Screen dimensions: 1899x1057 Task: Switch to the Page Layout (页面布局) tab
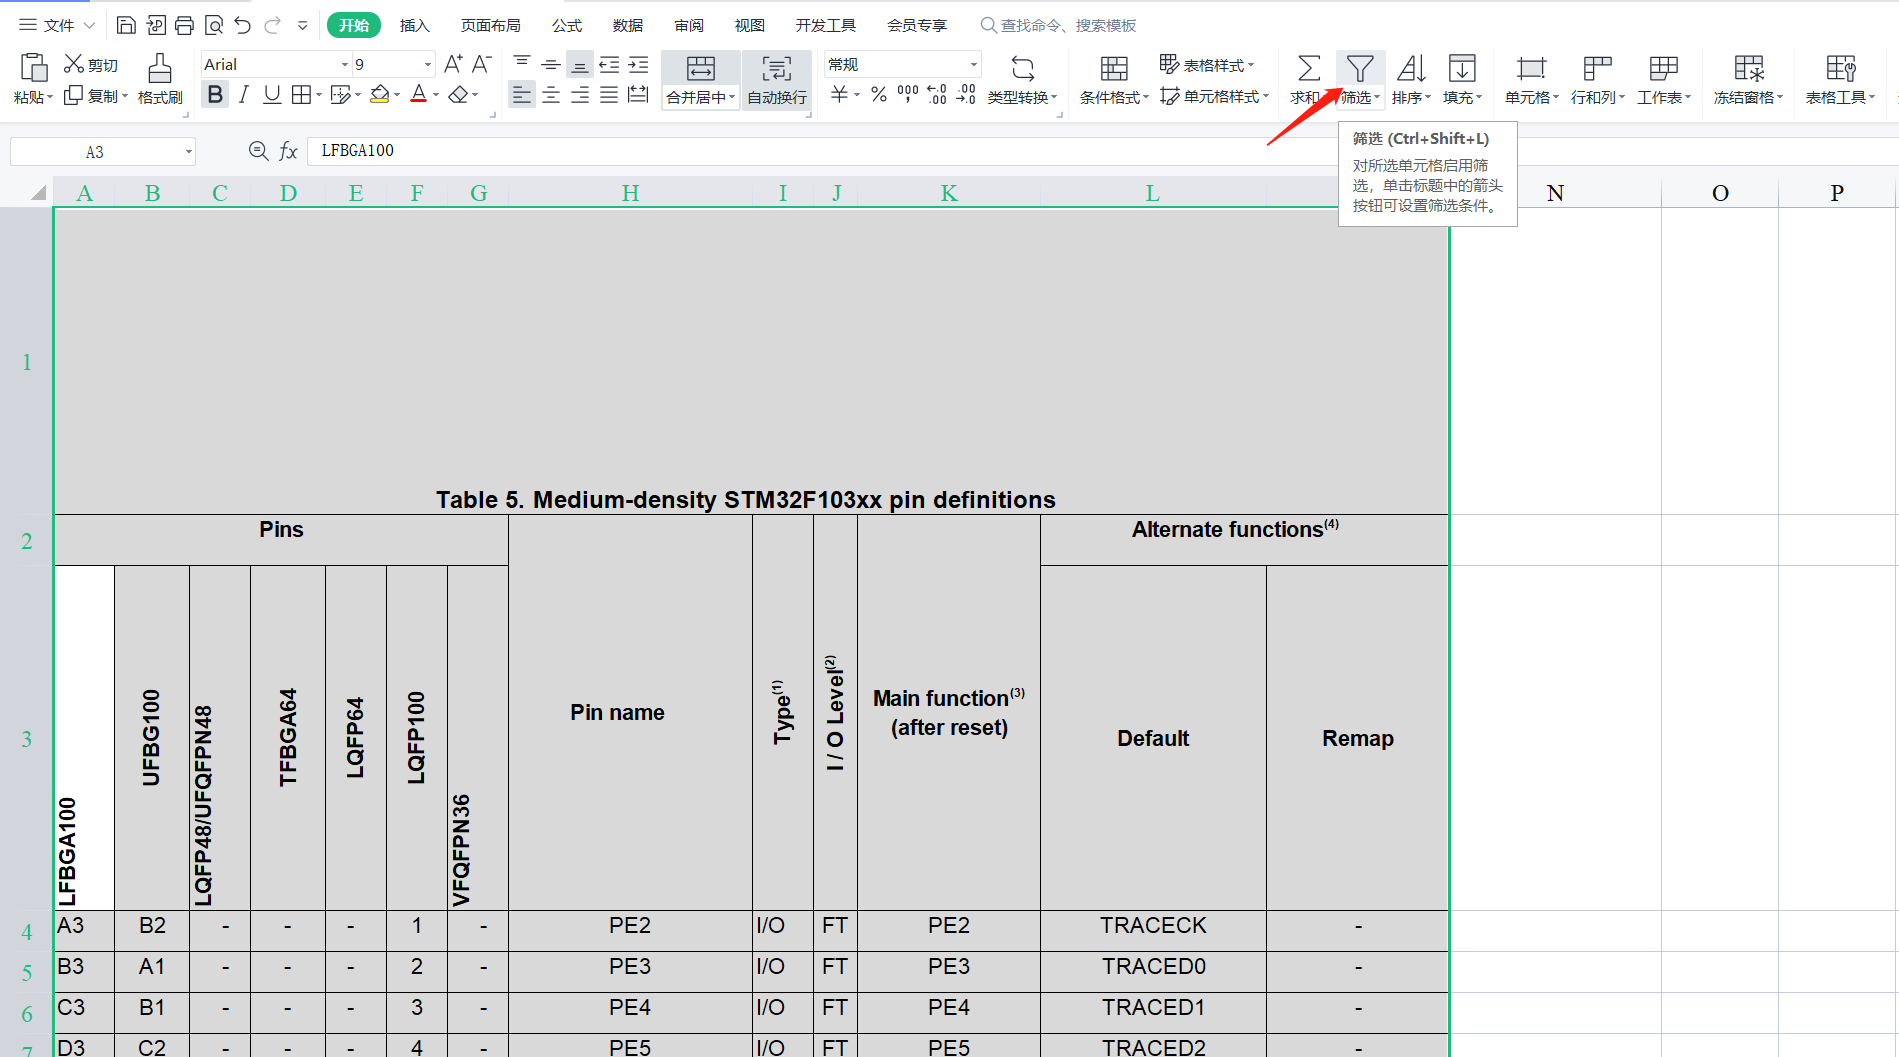pos(490,25)
